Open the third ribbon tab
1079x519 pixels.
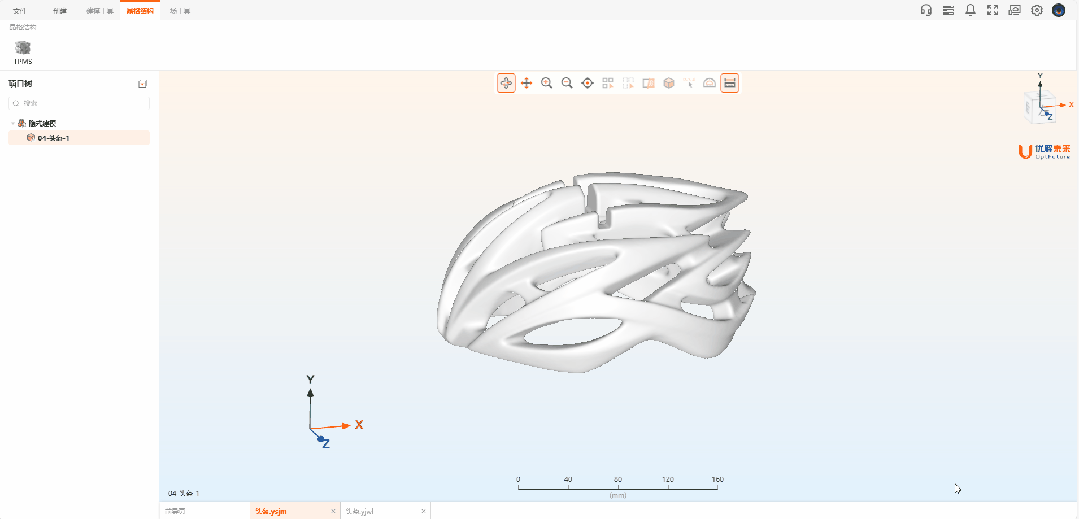(100, 11)
